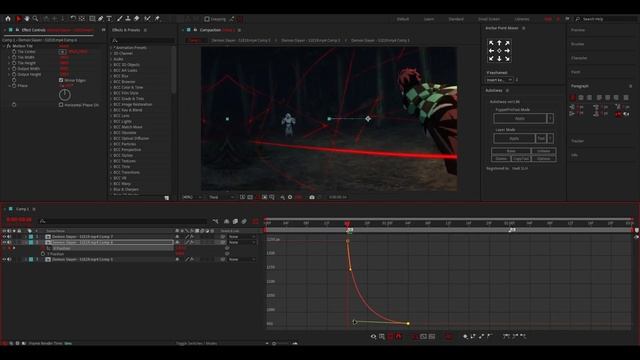This screenshot has width=640, height=360.
Task: Move anchor point to top-left arrow
Action: [491, 43]
